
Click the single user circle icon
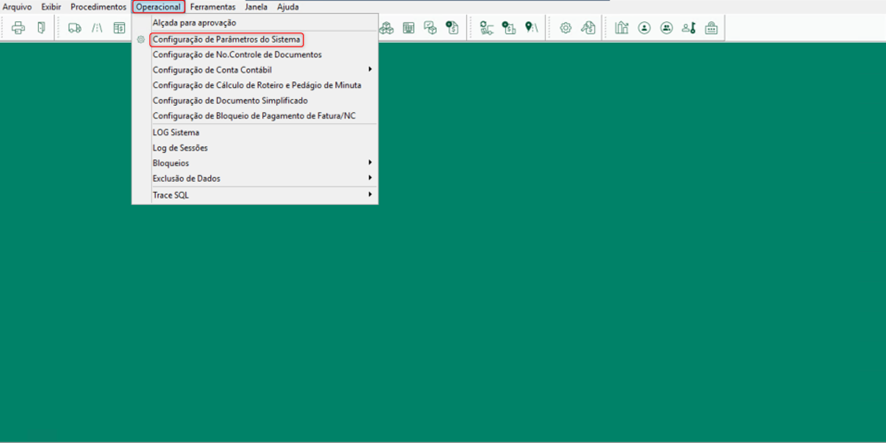pyautogui.click(x=644, y=28)
